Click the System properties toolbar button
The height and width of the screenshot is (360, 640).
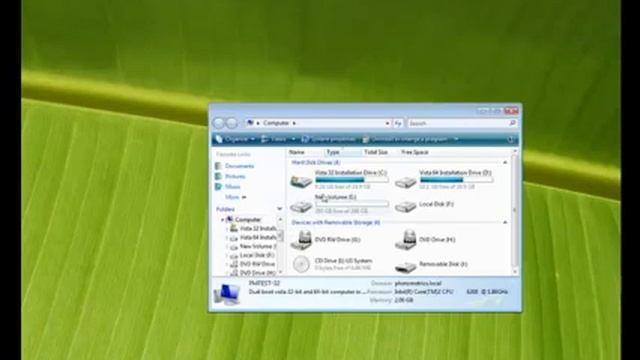tap(329, 140)
